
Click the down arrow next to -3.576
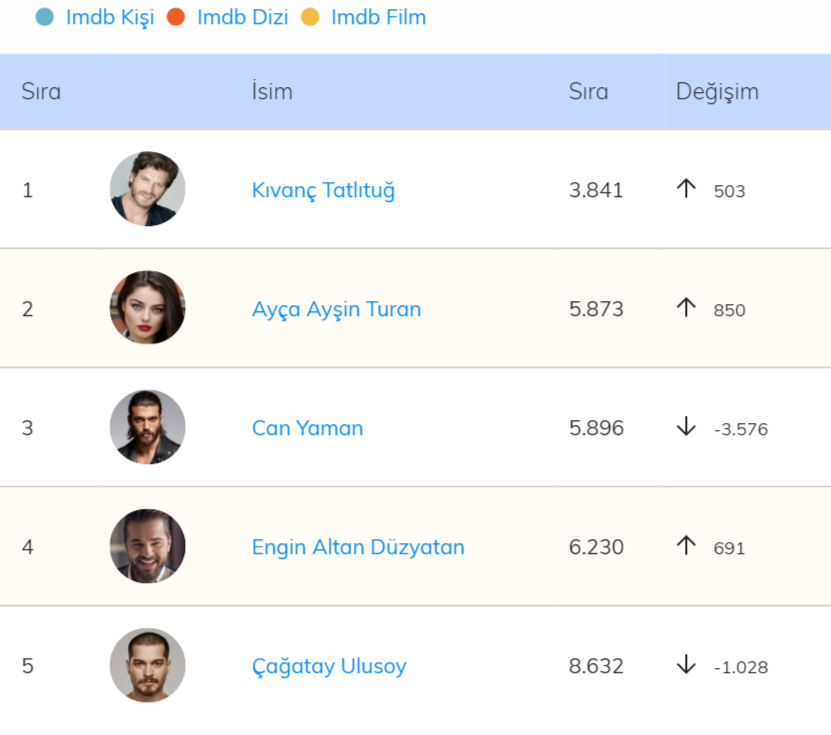pyautogui.click(x=686, y=427)
